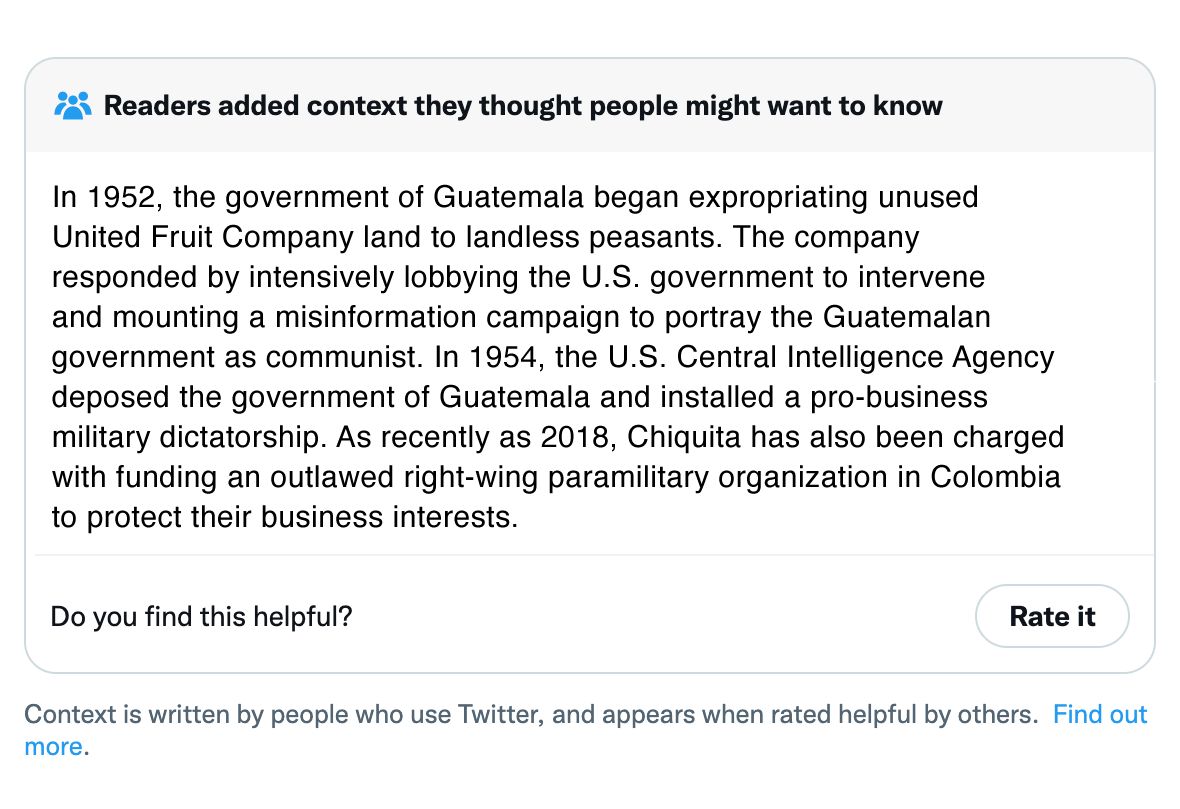Click the word "Colombia" in the note
This screenshot has width=1180, height=809.
tap(995, 477)
